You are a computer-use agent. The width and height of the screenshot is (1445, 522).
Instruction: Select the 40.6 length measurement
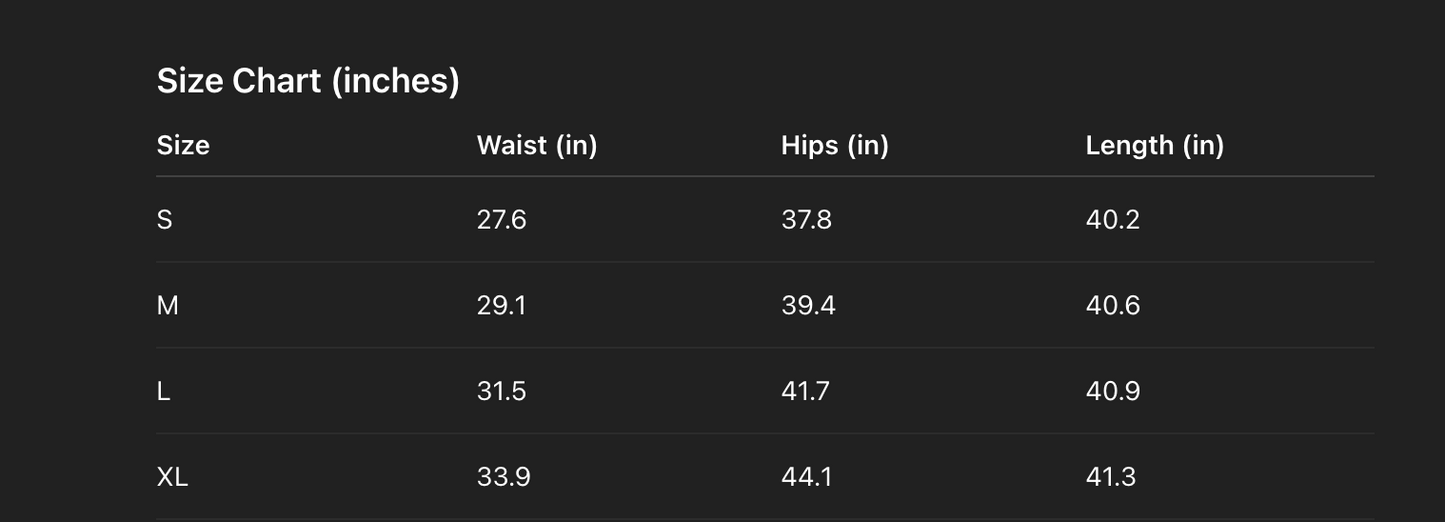point(1113,305)
